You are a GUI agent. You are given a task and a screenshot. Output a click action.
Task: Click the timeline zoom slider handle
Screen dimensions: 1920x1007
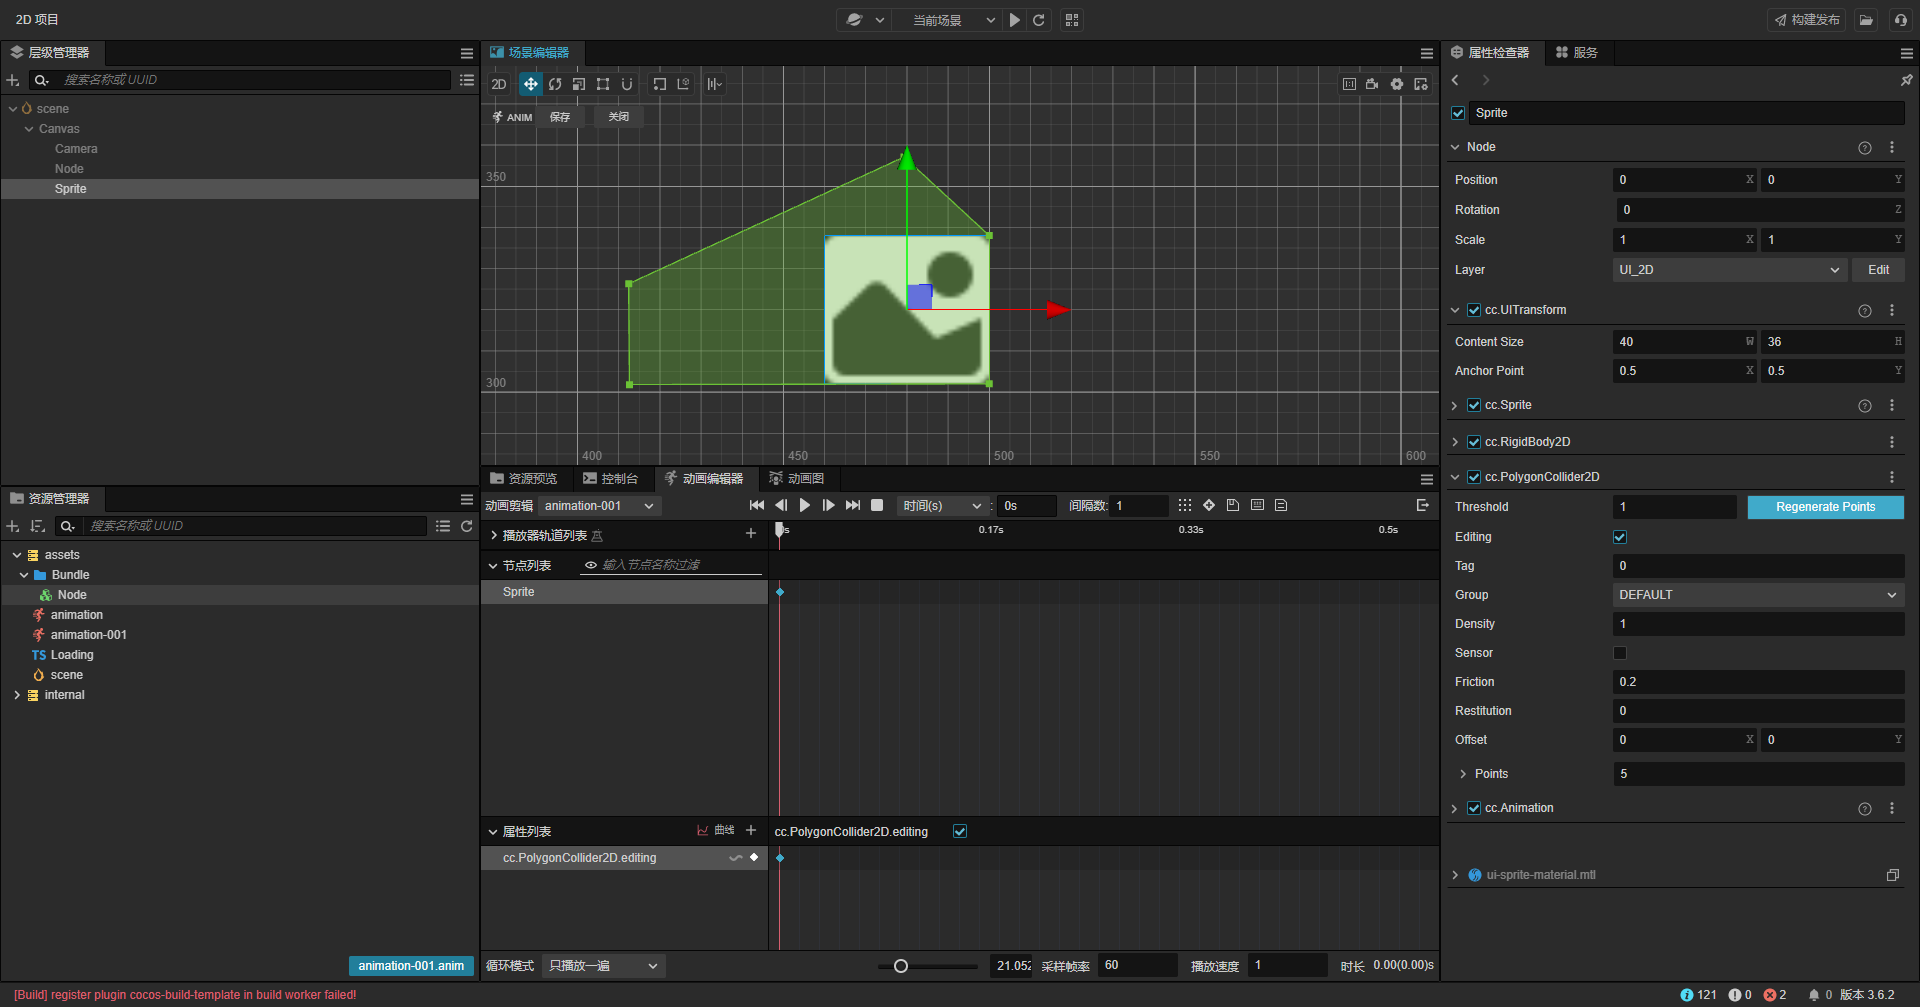click(x=901, y=966)
